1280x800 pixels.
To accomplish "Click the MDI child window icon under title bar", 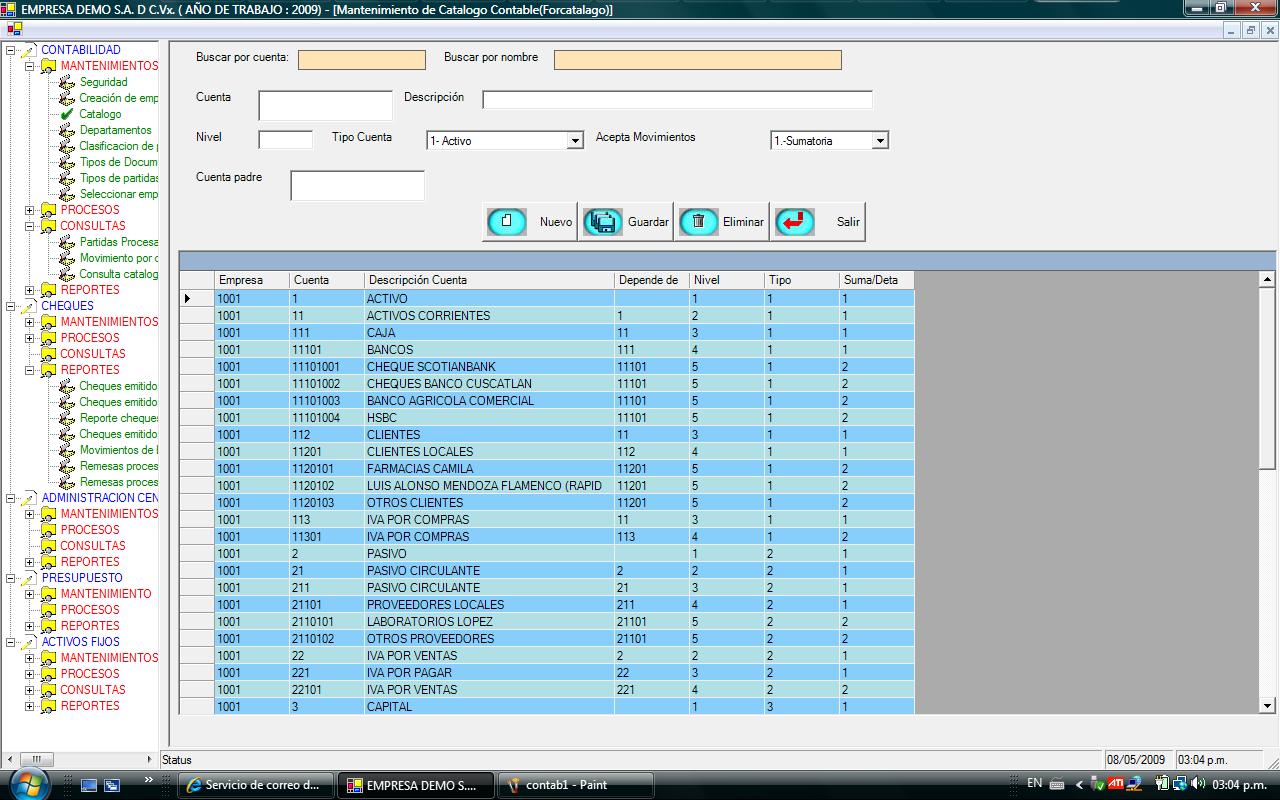I will tap(14, 29).
